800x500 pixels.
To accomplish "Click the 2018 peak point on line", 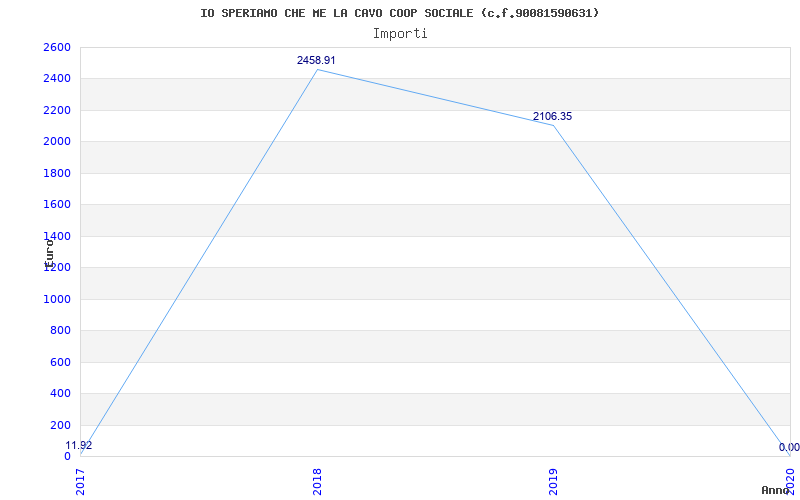I will [x=317, y=69].
